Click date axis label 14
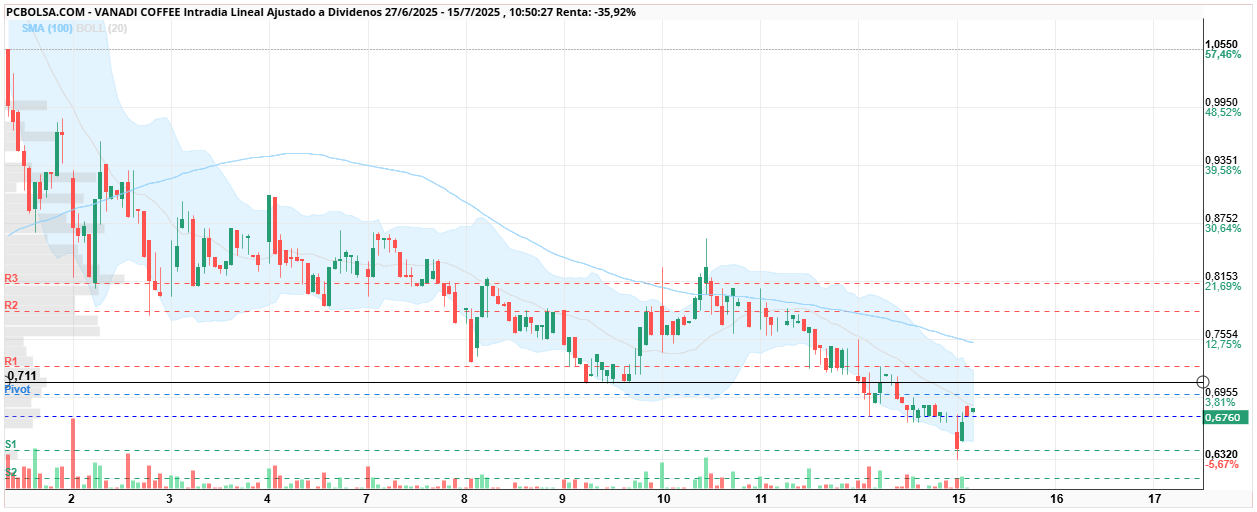Screen dimensions: 1257x512 point(859,498)
